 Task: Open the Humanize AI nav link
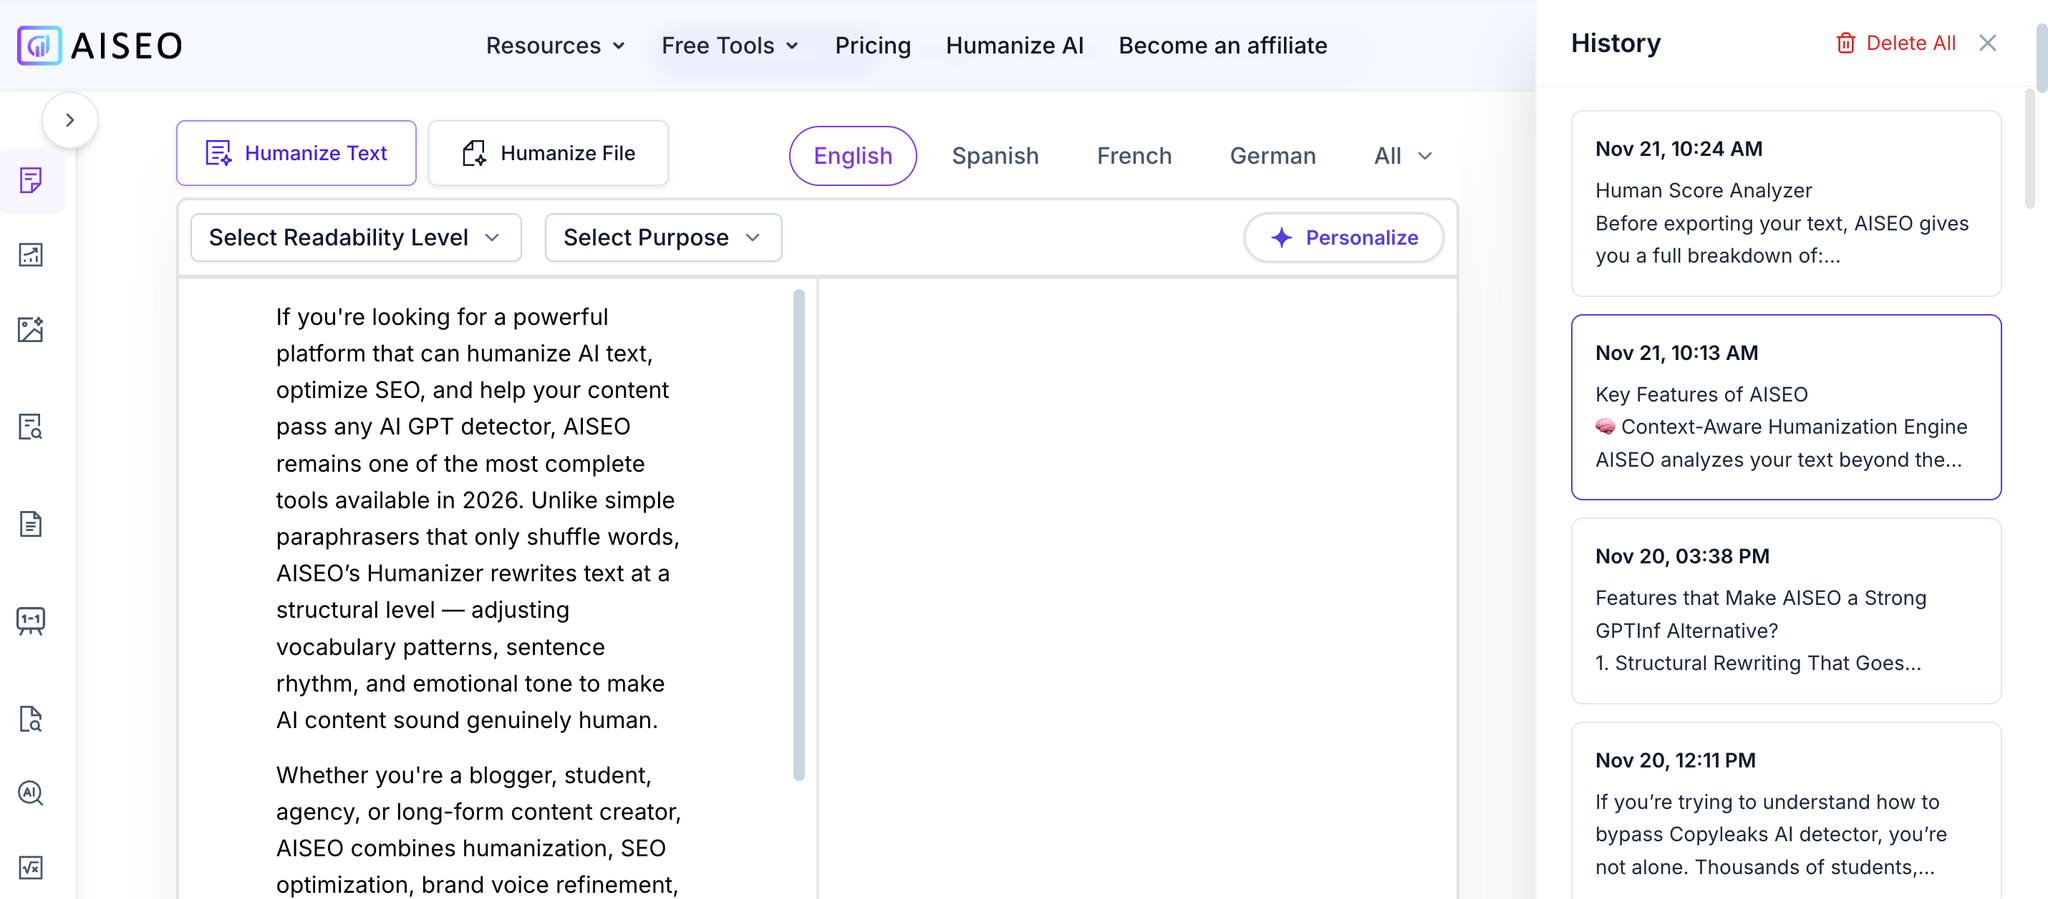click(x=1015, y=46)
